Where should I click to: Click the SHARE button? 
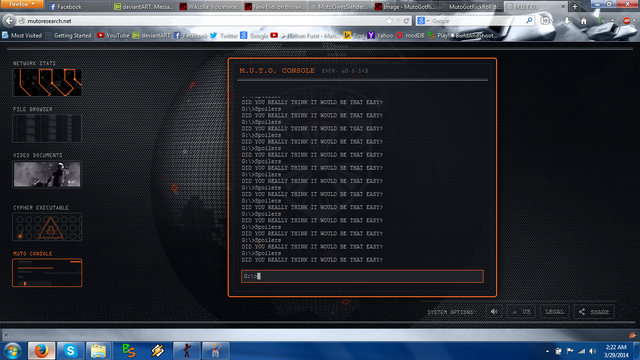594,312
